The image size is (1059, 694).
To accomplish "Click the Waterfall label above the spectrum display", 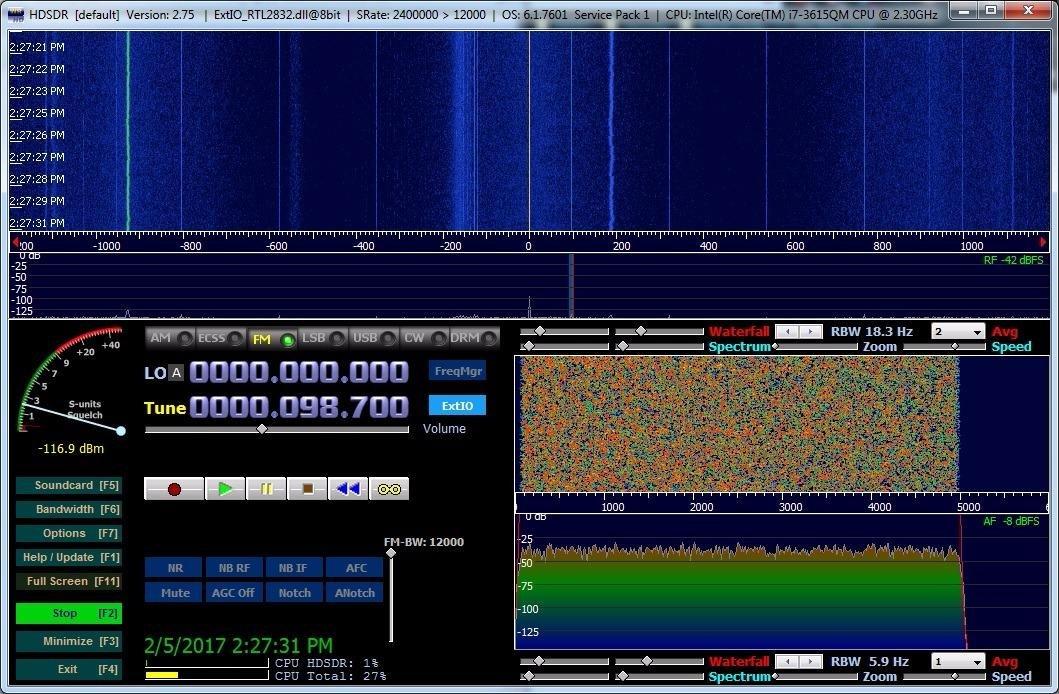I will (739, 331).
